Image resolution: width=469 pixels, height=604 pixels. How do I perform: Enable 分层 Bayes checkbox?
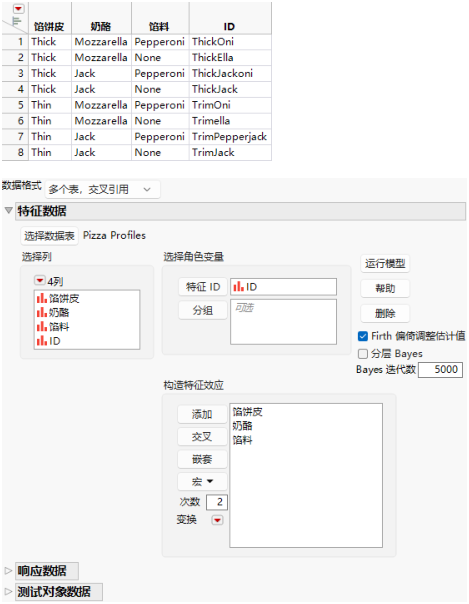pos(363,354)
